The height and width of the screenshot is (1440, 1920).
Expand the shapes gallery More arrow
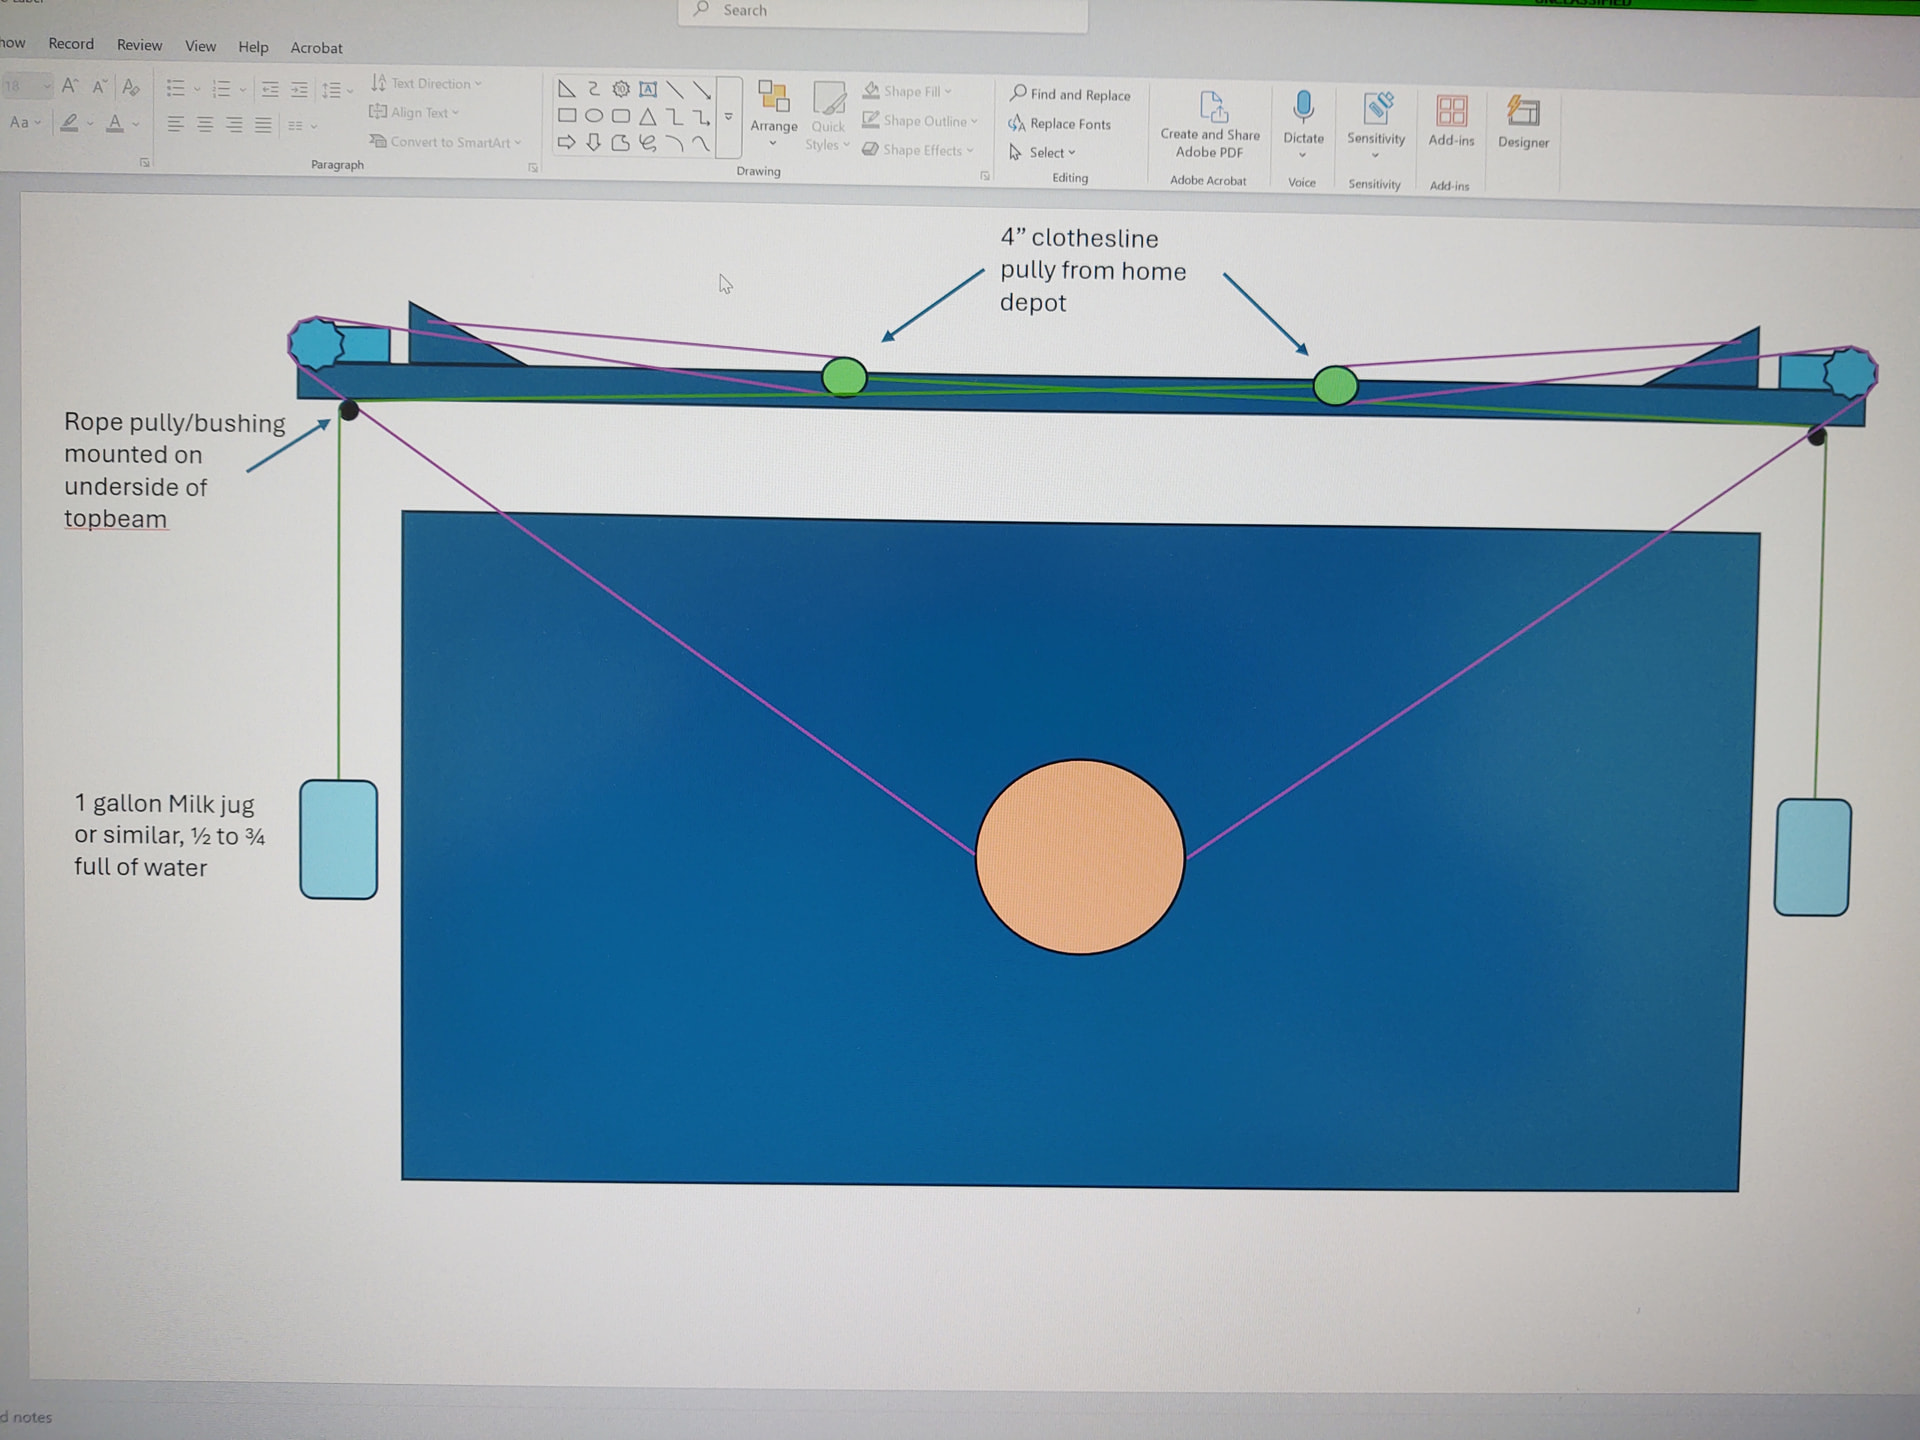(729, 117)
